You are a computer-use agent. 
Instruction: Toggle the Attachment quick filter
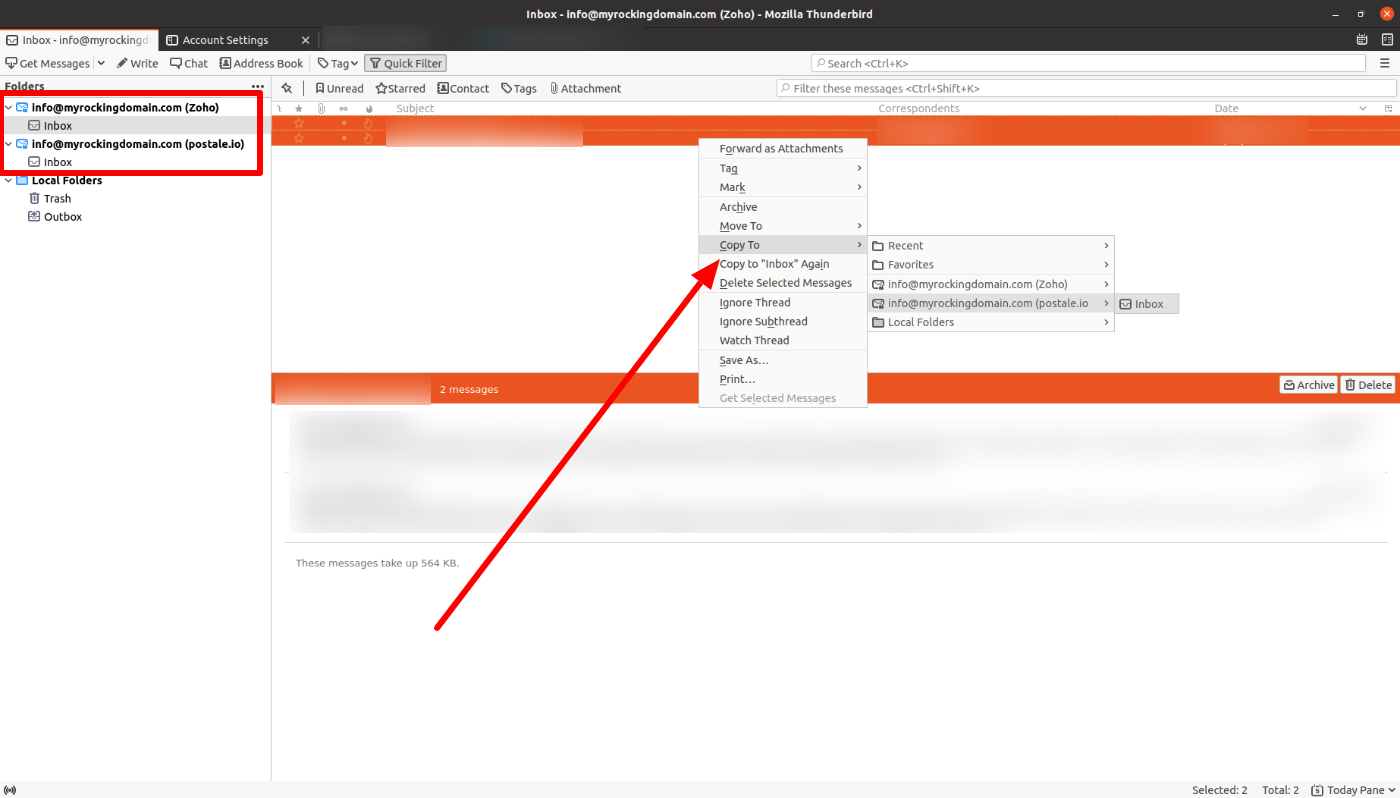(x=585, y=88)
